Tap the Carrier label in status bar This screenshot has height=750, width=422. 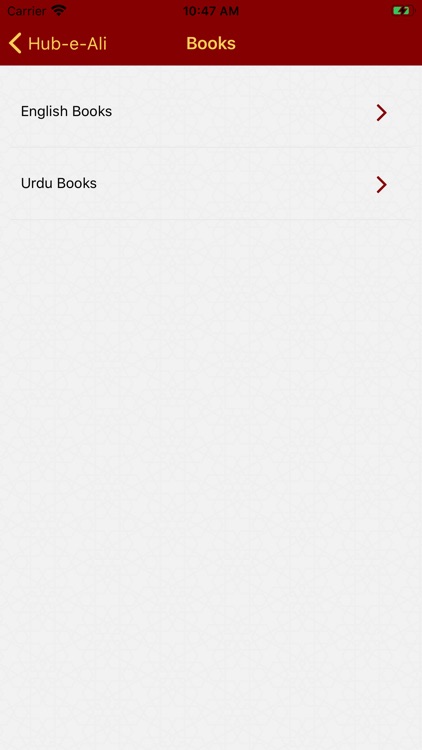coord(27,11)
